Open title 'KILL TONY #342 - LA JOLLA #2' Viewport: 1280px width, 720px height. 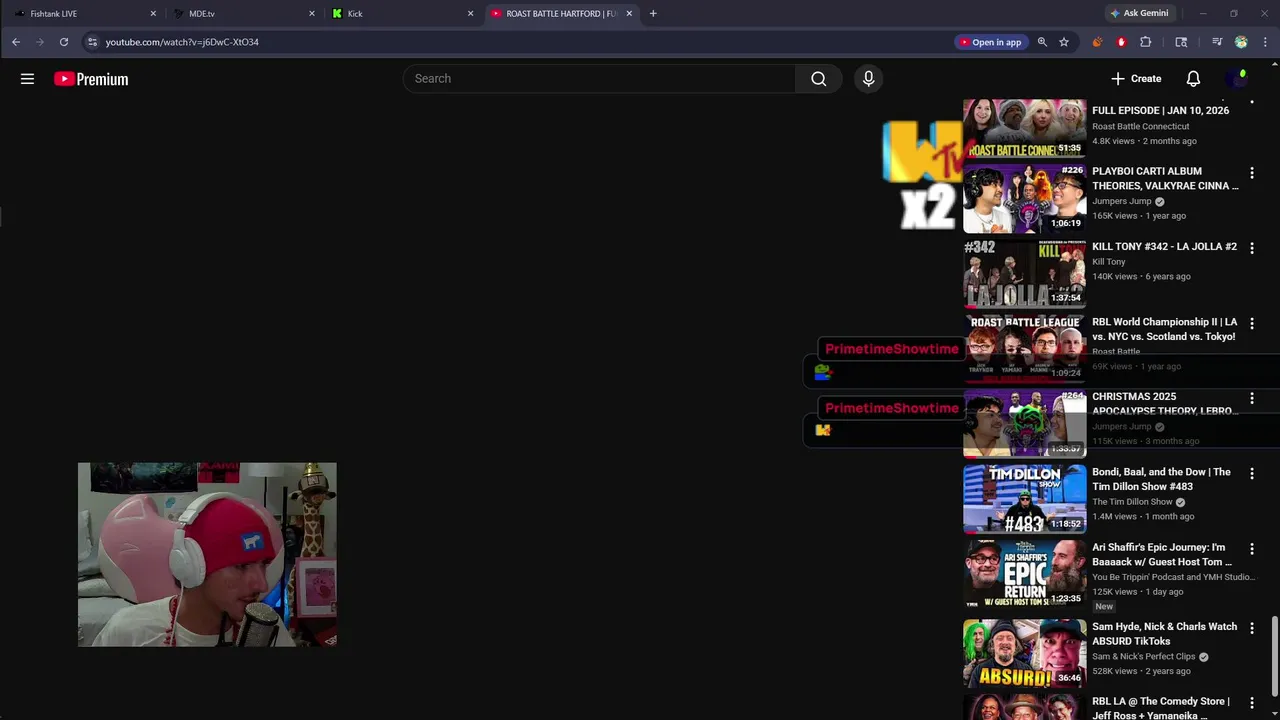[1164, 246]
